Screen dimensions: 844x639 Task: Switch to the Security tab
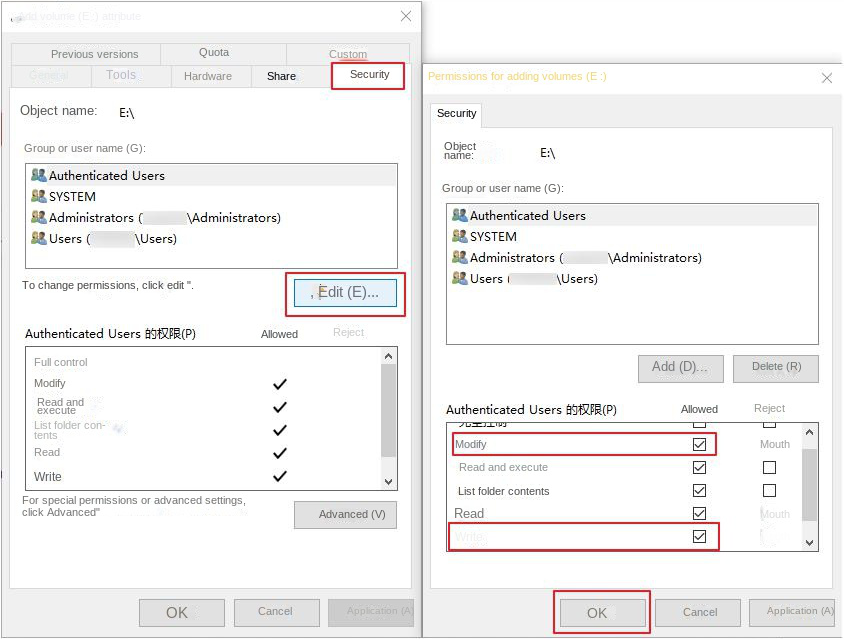[x=369, y=74]
